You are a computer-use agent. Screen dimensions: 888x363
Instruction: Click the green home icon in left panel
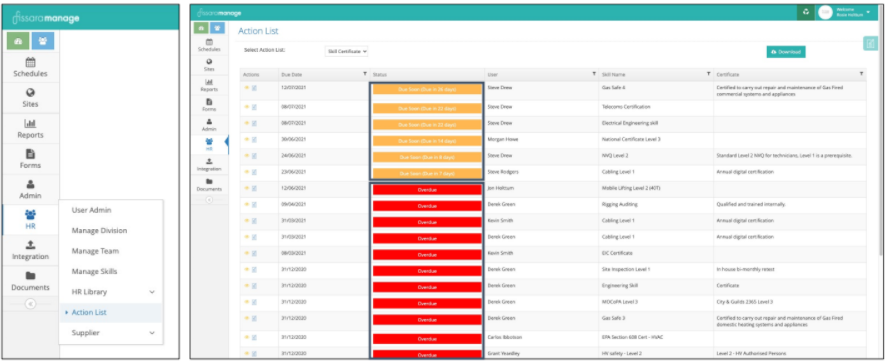click(18, 41)
